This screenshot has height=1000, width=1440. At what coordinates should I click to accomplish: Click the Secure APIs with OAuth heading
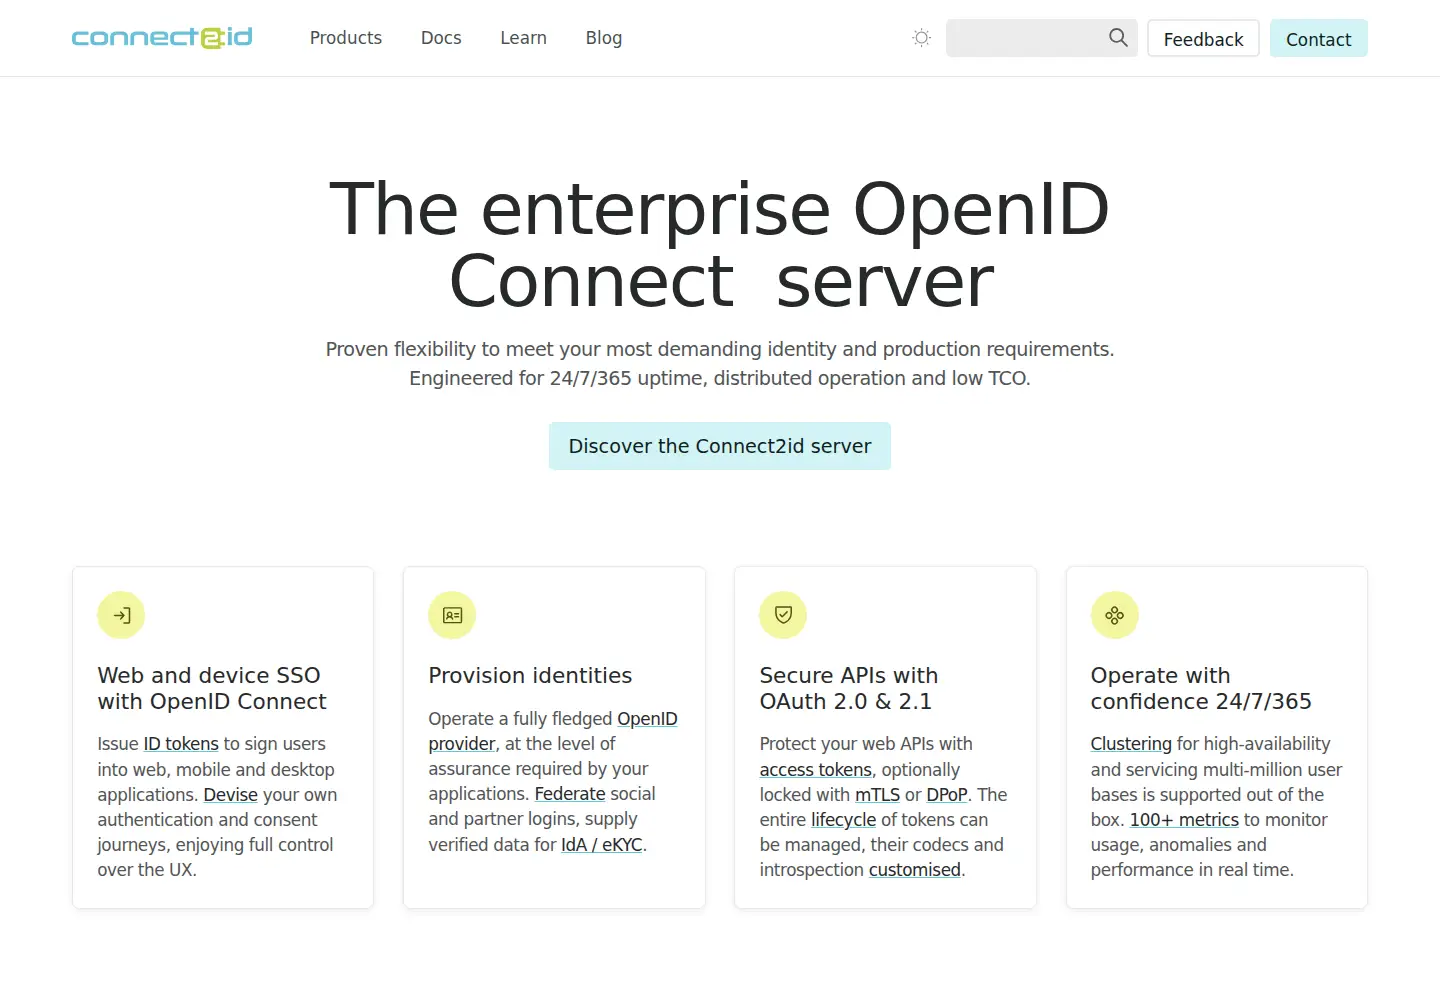coord(848,688)
